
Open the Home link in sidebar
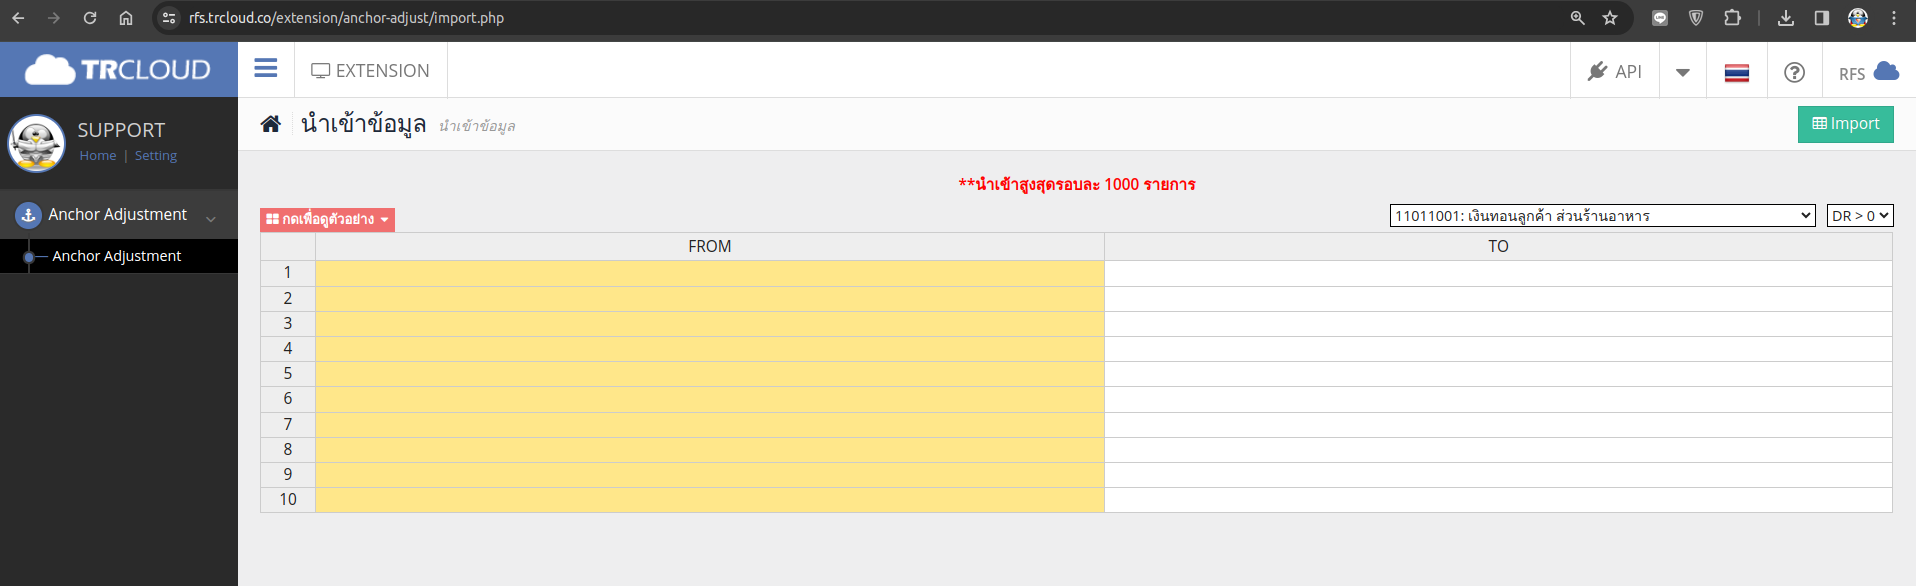coord(98,156)
